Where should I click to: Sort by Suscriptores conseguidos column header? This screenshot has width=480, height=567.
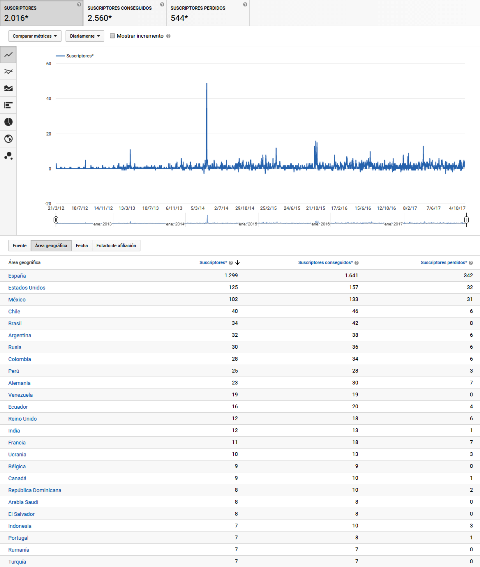325,263
